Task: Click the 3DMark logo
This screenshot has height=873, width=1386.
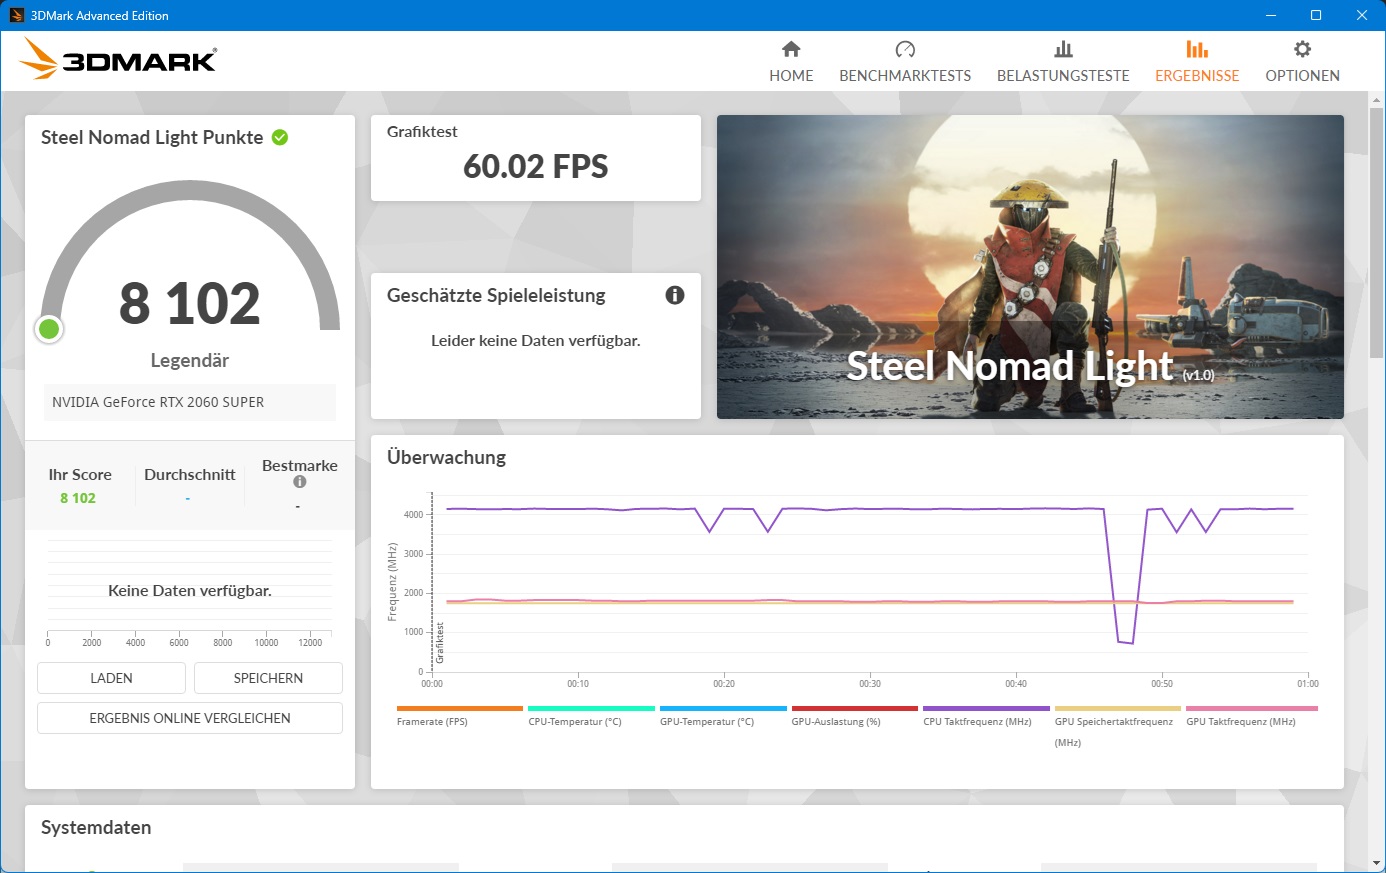Action: click(x=118, y=59)
